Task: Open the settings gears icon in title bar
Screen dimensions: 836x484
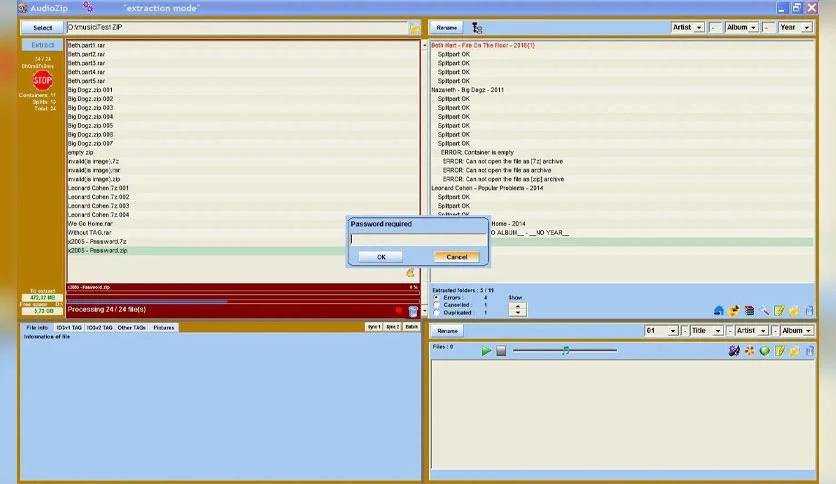Action: click(x=88, y=7)
